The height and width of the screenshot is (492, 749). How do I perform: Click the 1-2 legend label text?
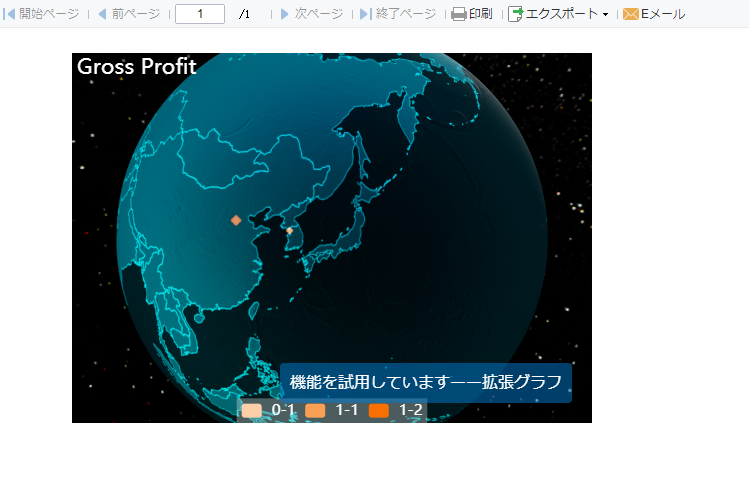[411, 410]
